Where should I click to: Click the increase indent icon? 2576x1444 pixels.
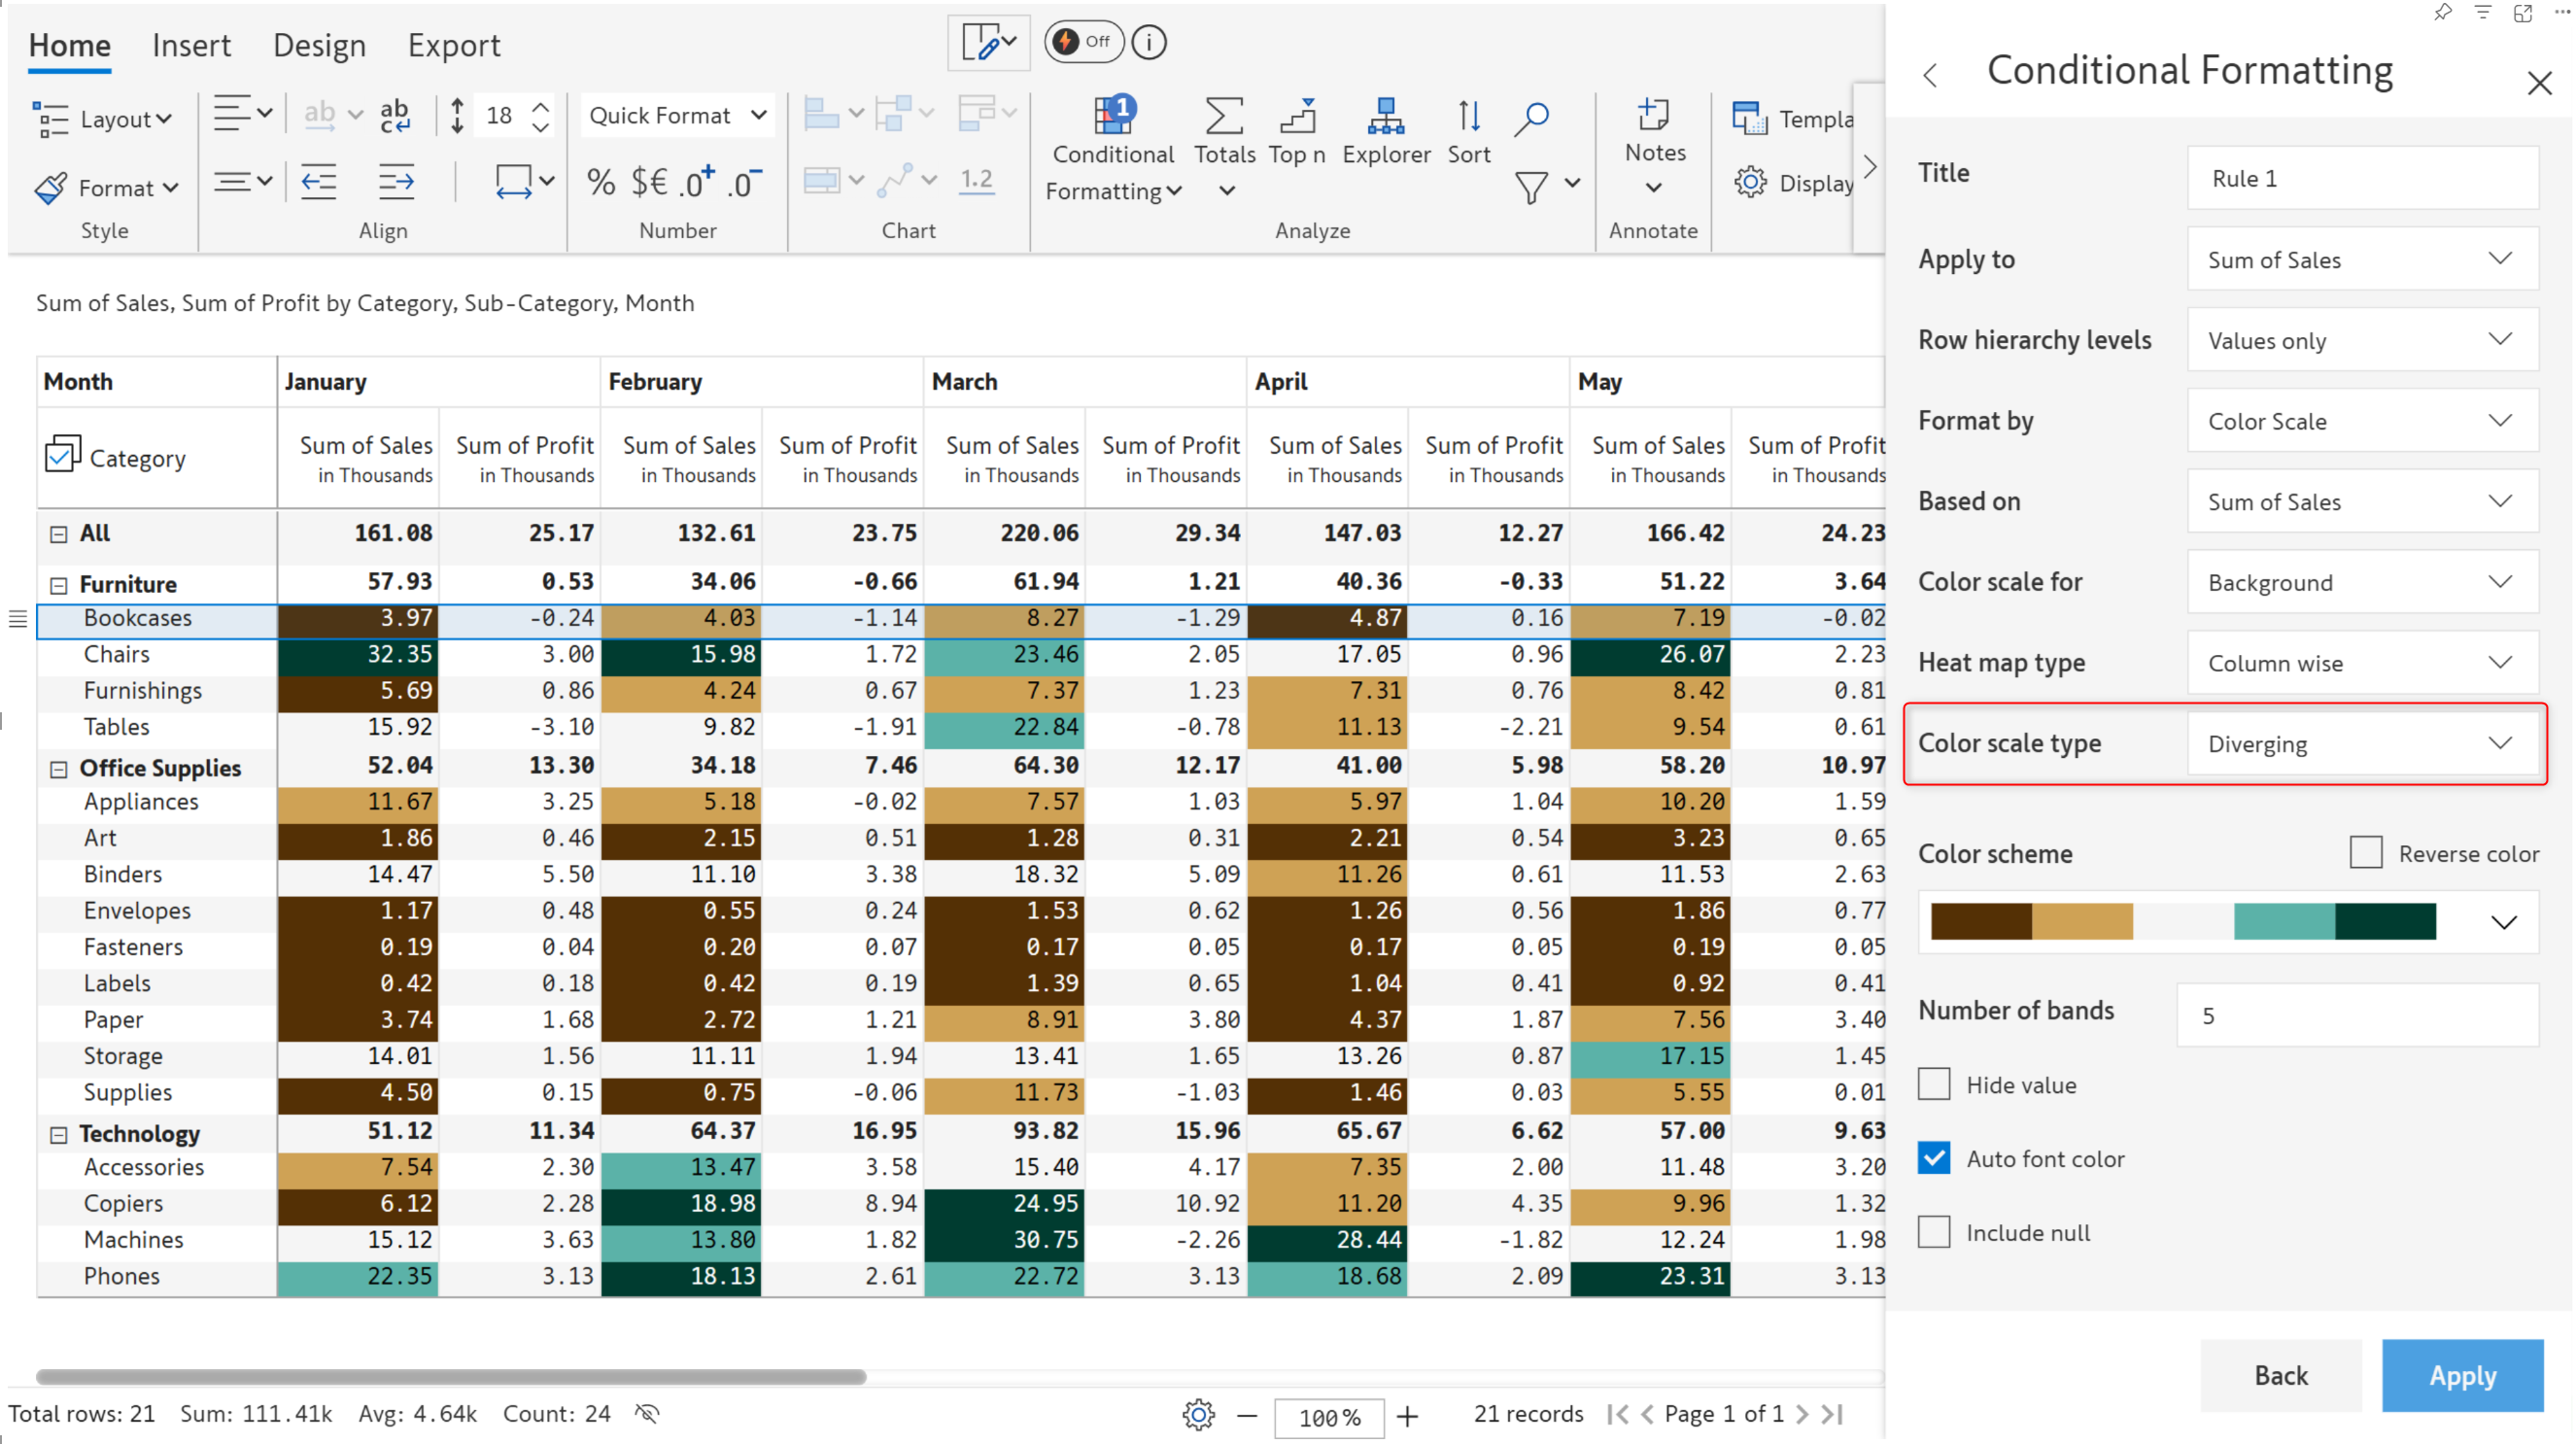396,181
